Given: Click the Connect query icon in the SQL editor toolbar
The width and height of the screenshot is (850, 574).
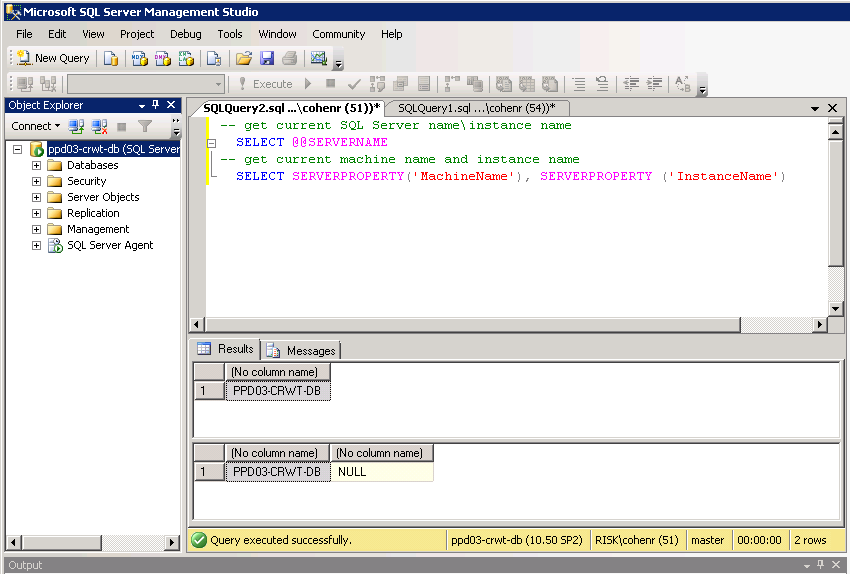Looking at the screenshot, I should click(x=25, y=84).
